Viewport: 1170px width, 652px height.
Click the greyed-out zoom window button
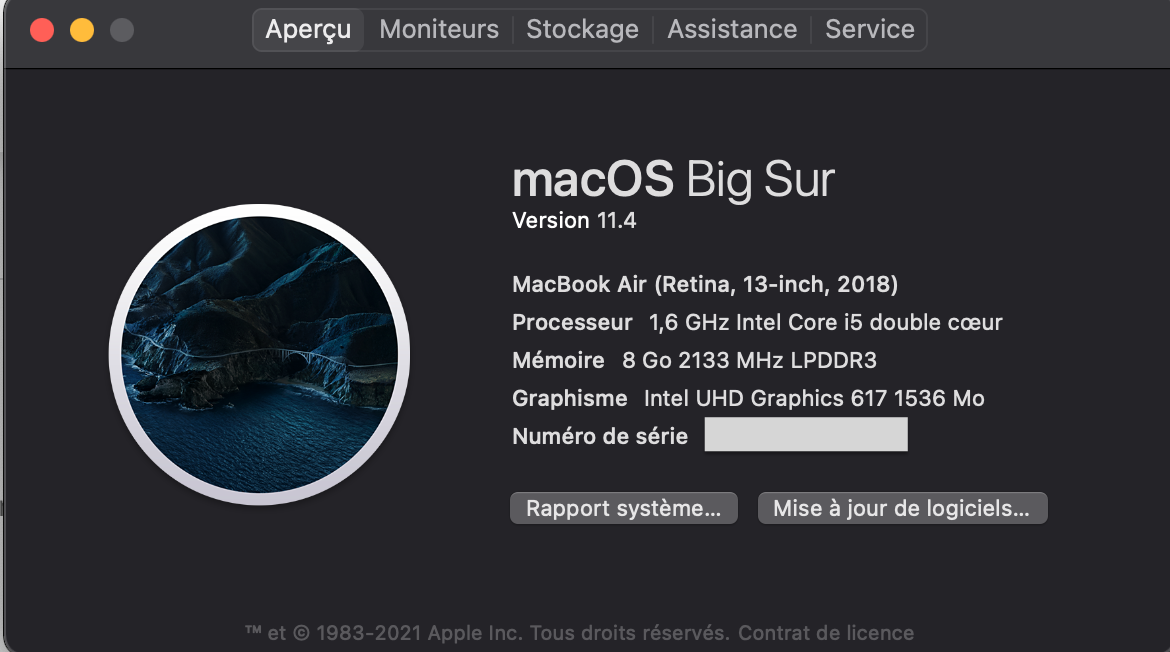(122, 30)
